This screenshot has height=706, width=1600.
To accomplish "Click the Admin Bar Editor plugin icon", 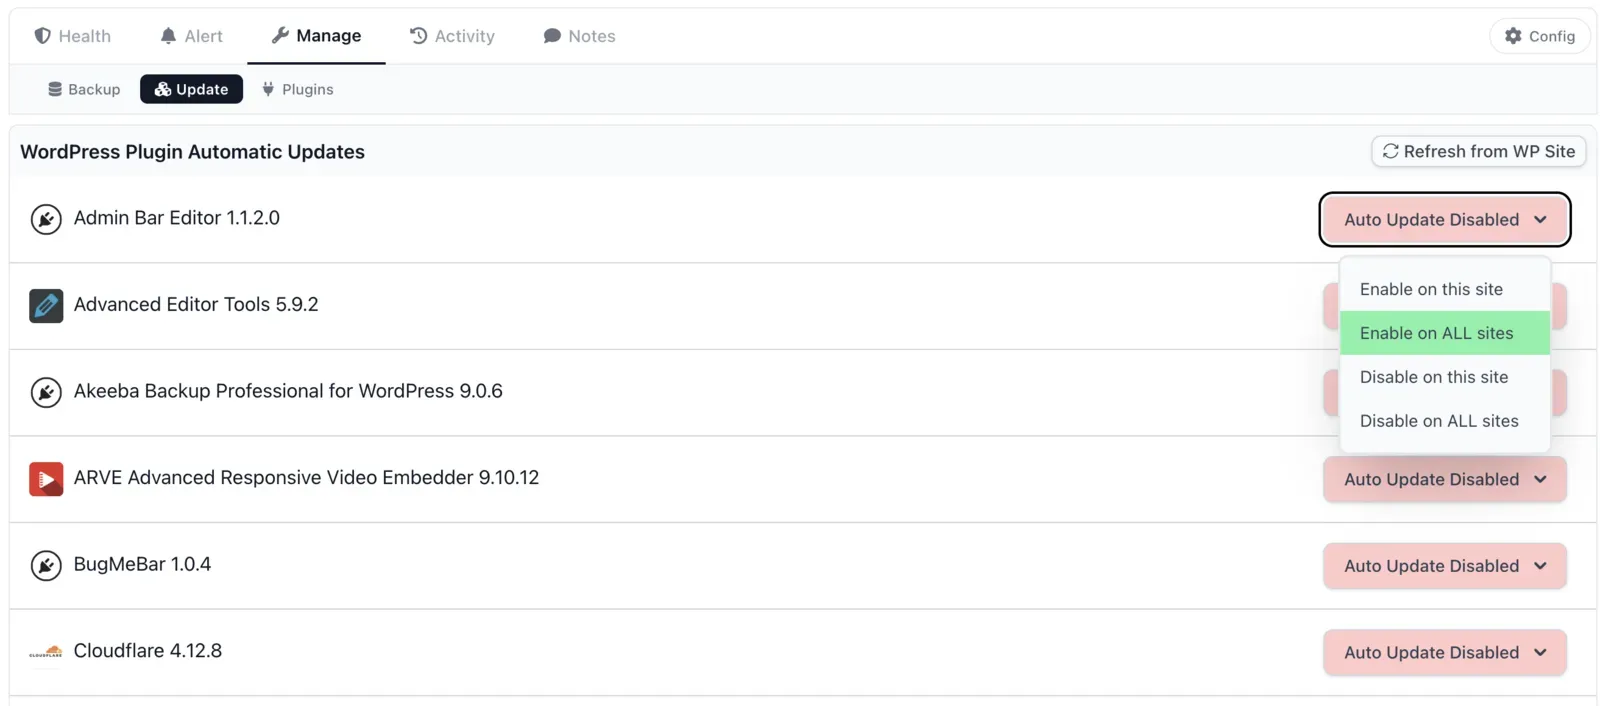I will (x=46, y=219).
